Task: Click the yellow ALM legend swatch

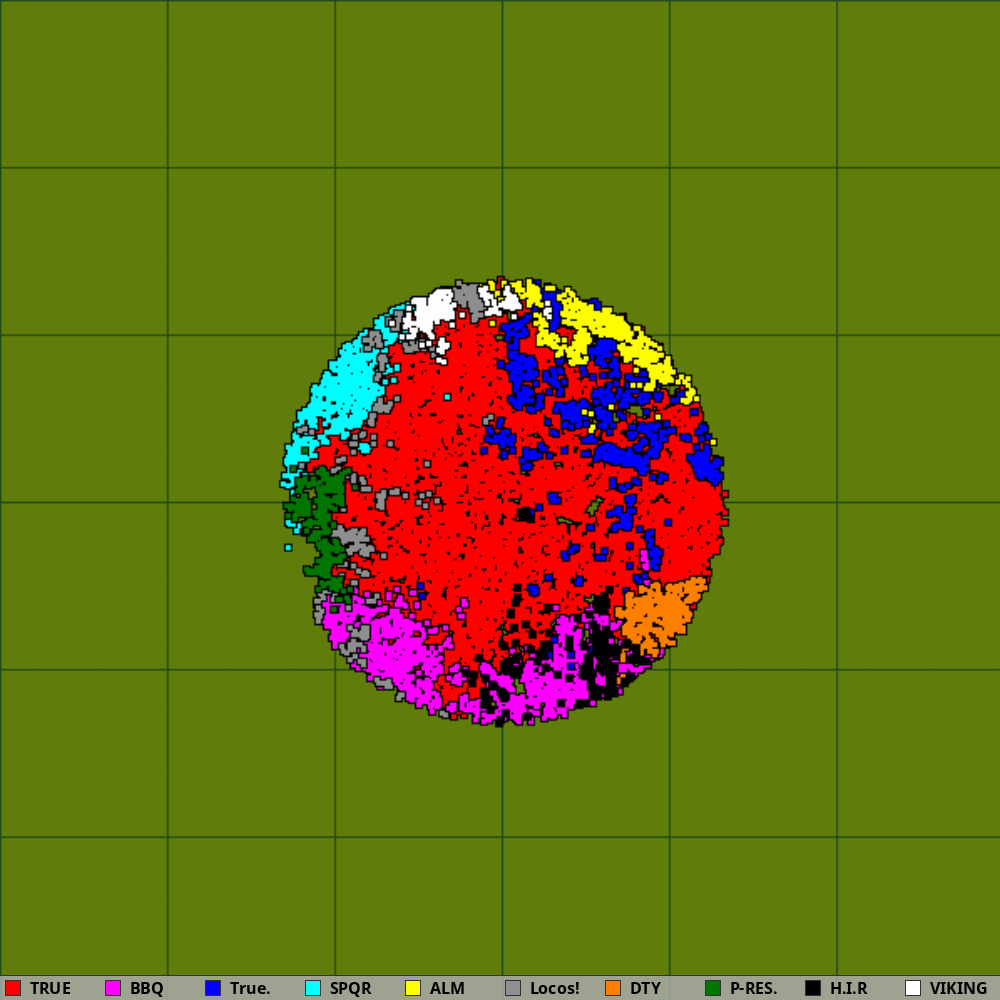Action: pyautogui.click(x=413, y=988)
